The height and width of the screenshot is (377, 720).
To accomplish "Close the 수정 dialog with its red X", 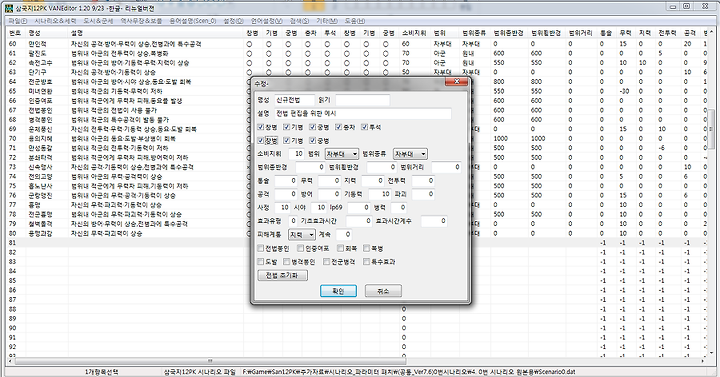I will 456,82.
